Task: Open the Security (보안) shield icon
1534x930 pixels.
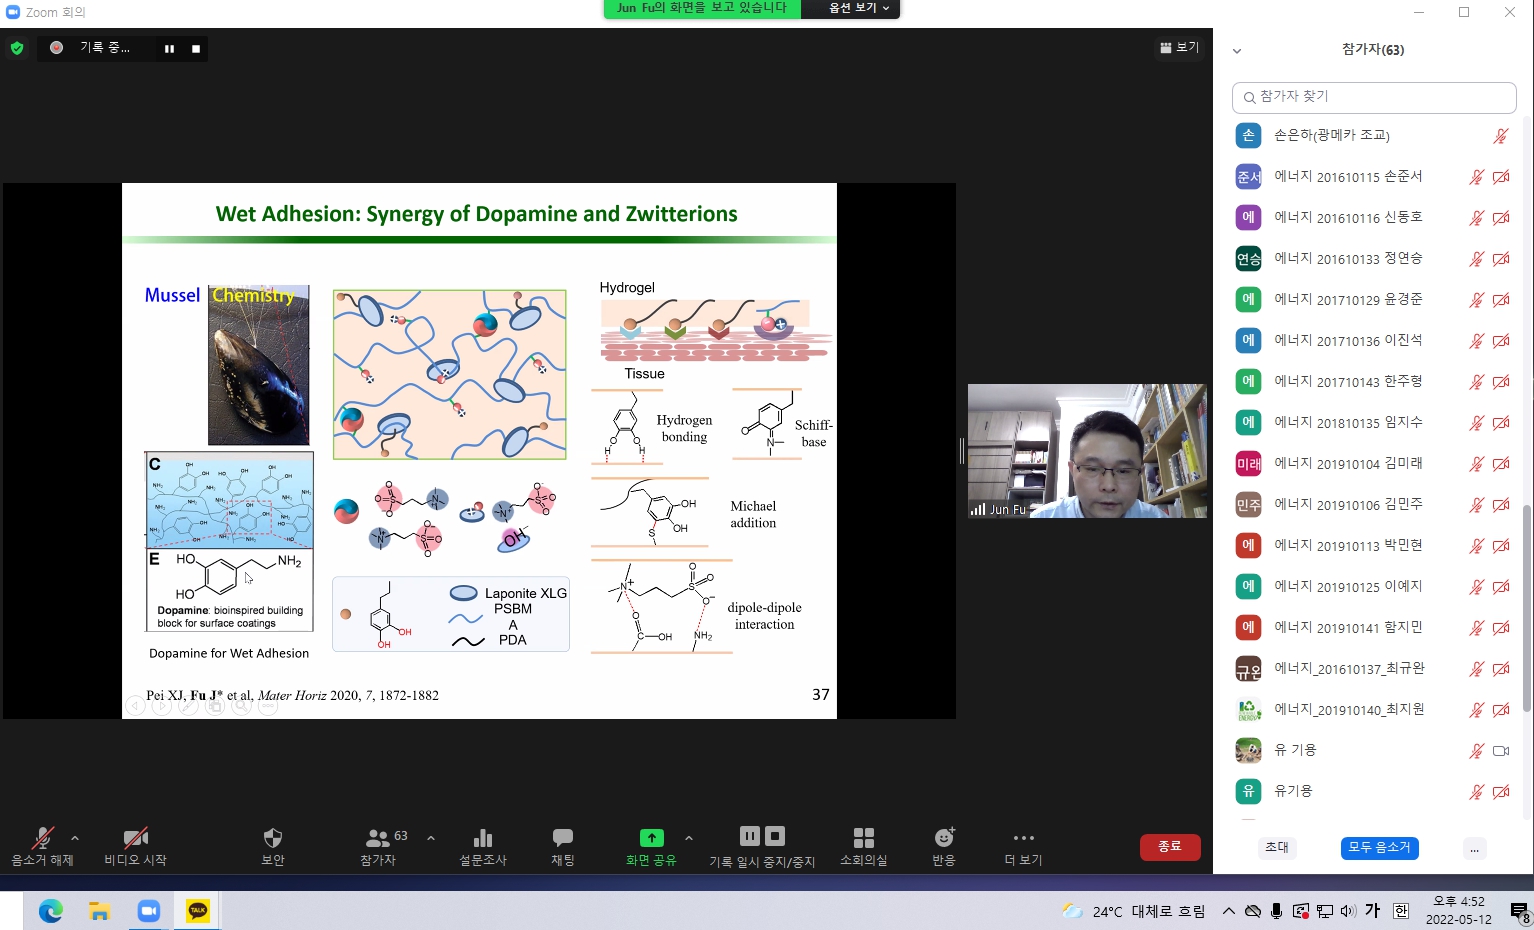Action: [x=272, y=838]
